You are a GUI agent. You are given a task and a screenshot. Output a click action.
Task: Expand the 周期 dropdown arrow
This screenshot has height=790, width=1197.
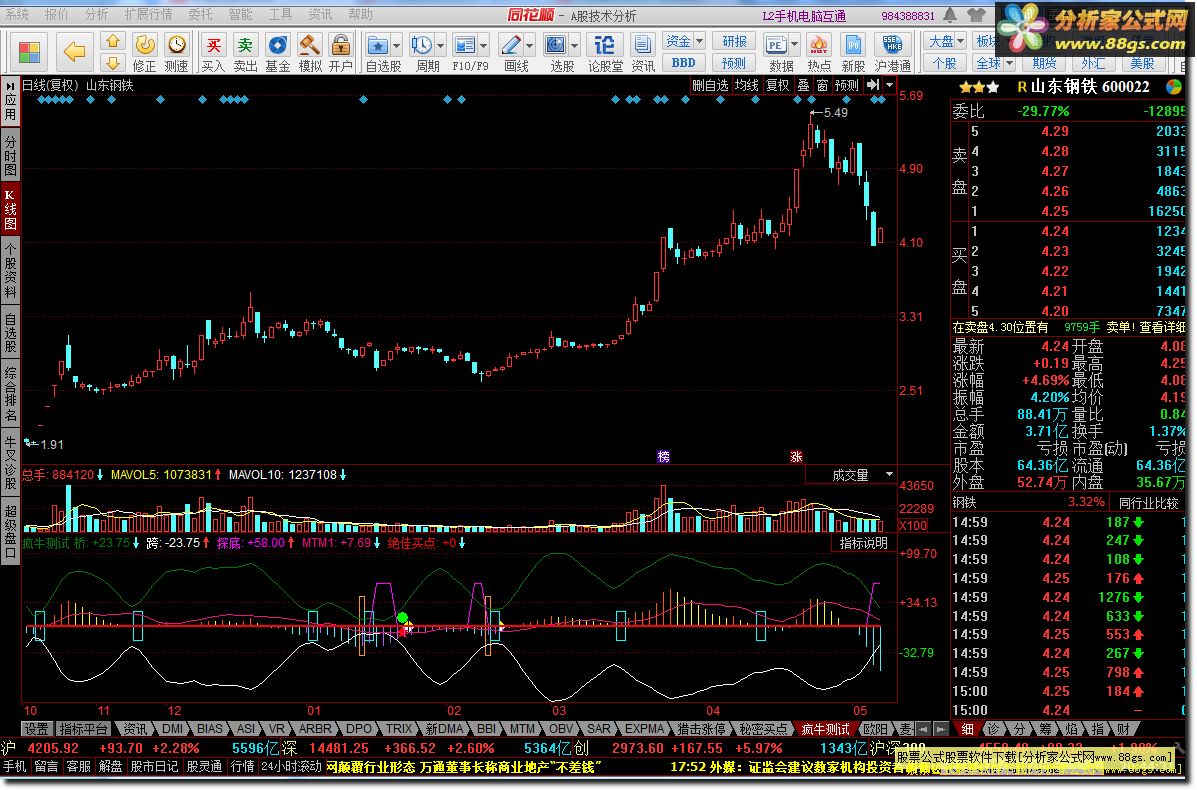tap(440, 46)
